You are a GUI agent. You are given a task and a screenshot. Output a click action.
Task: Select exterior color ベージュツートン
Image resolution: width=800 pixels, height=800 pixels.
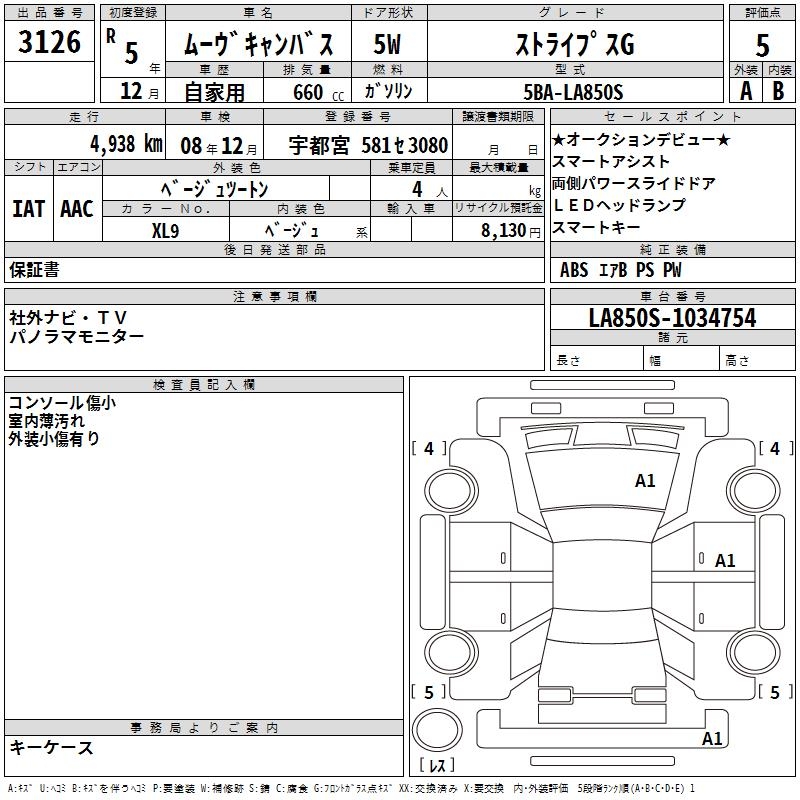pyautogui.click(x=214, y=189)
